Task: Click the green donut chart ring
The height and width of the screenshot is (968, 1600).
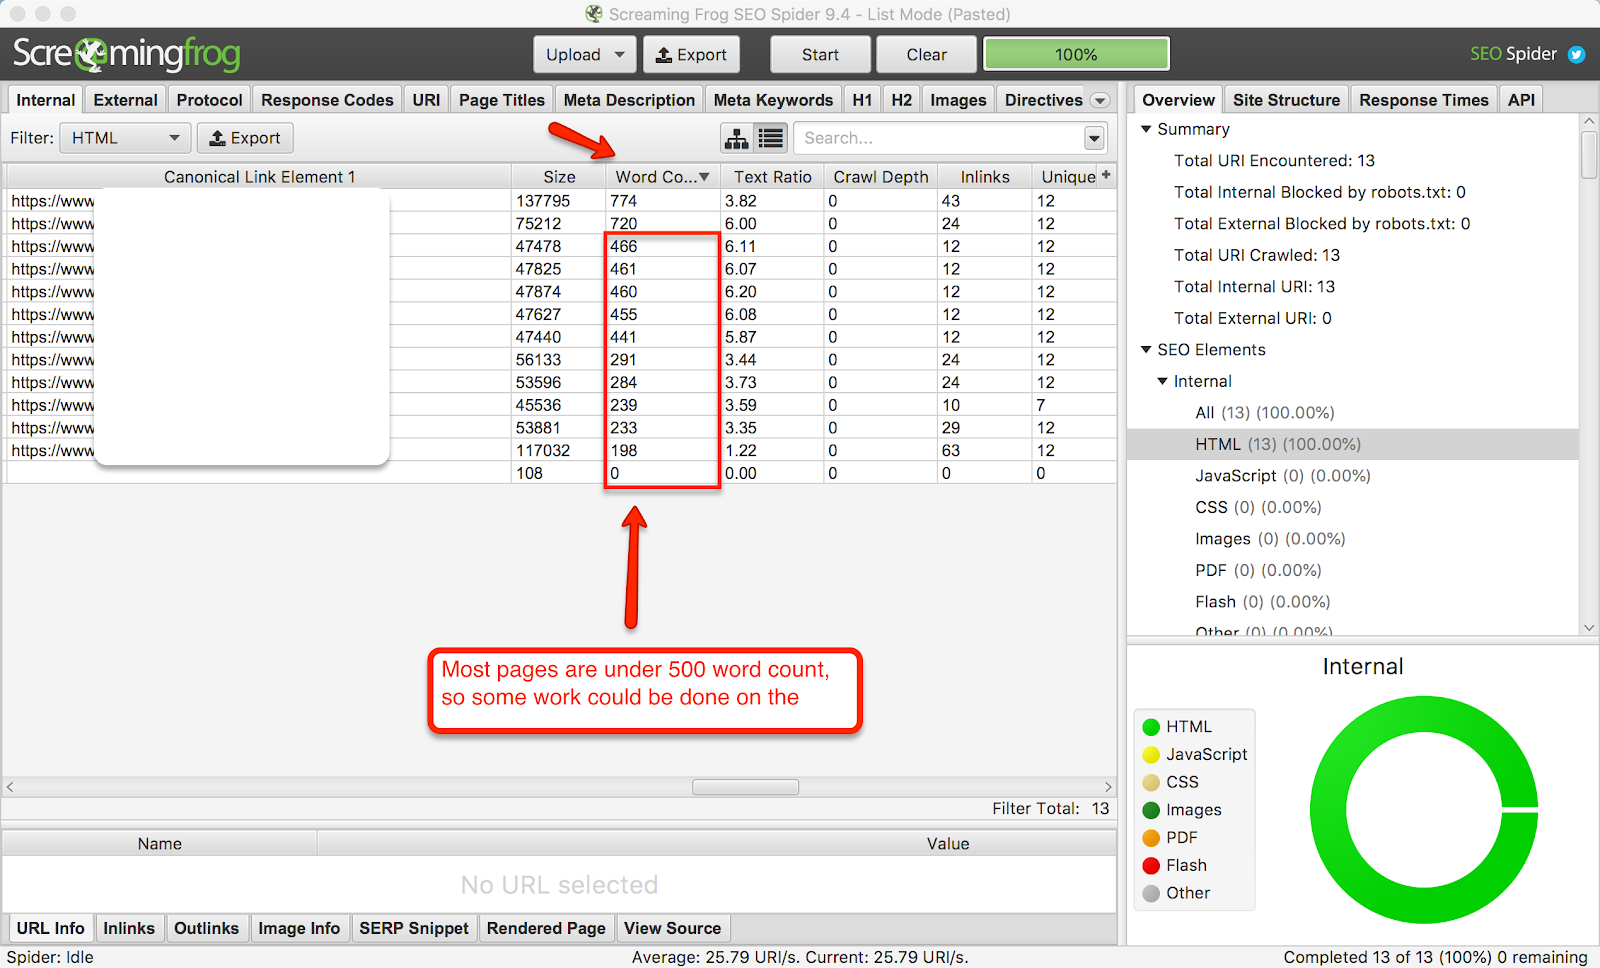Action: (x=1327, y=810)
